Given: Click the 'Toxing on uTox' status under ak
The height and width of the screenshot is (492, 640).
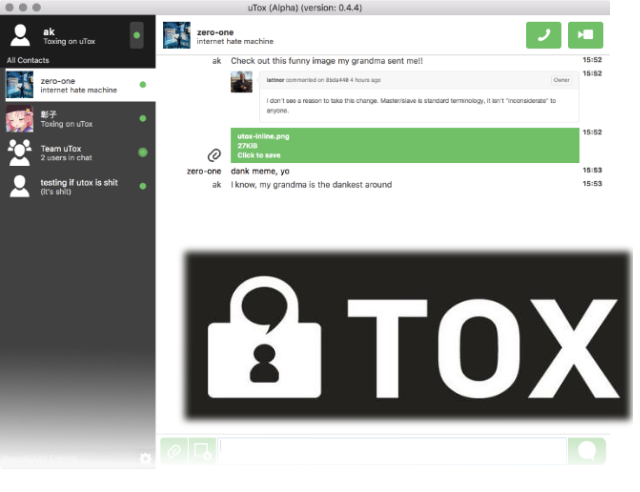Looking at the screenshot, I should (x=69, y=41).
